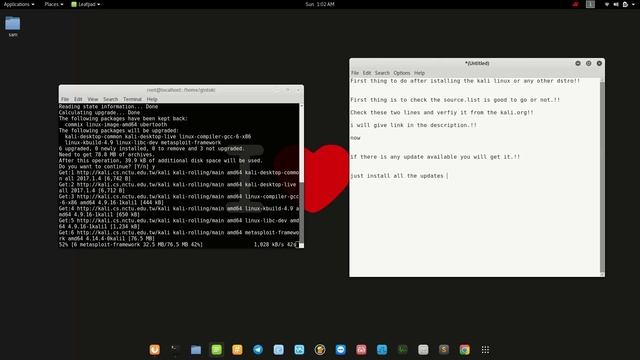Click the power icon in the top bar
Image resolution: width=640 pixels, height=360 pixels.
pos(625,4)
